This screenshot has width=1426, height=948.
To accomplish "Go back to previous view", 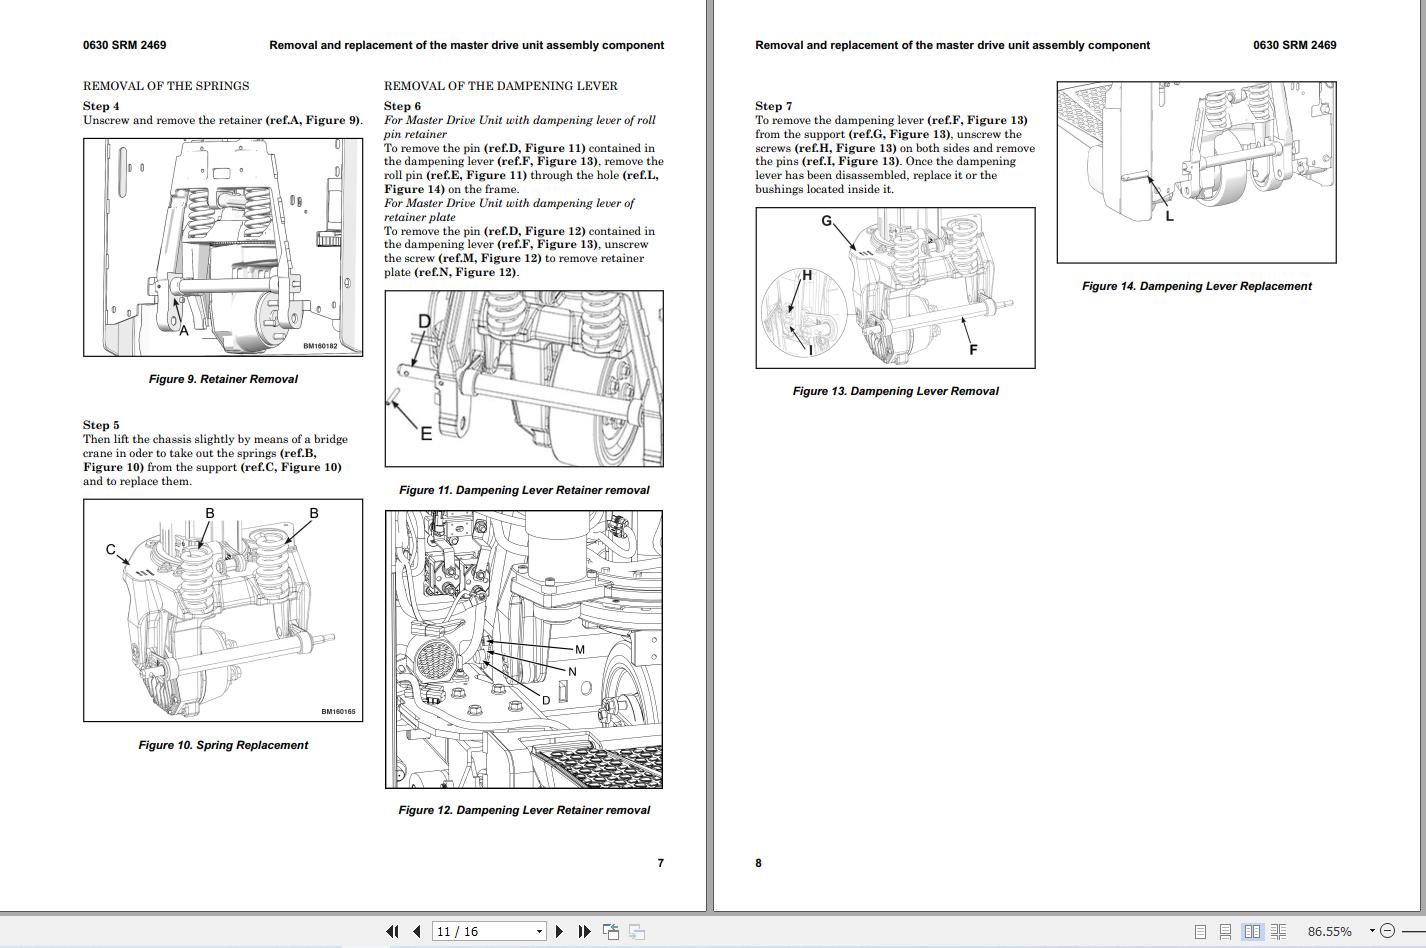I will (x=611, y=930).
